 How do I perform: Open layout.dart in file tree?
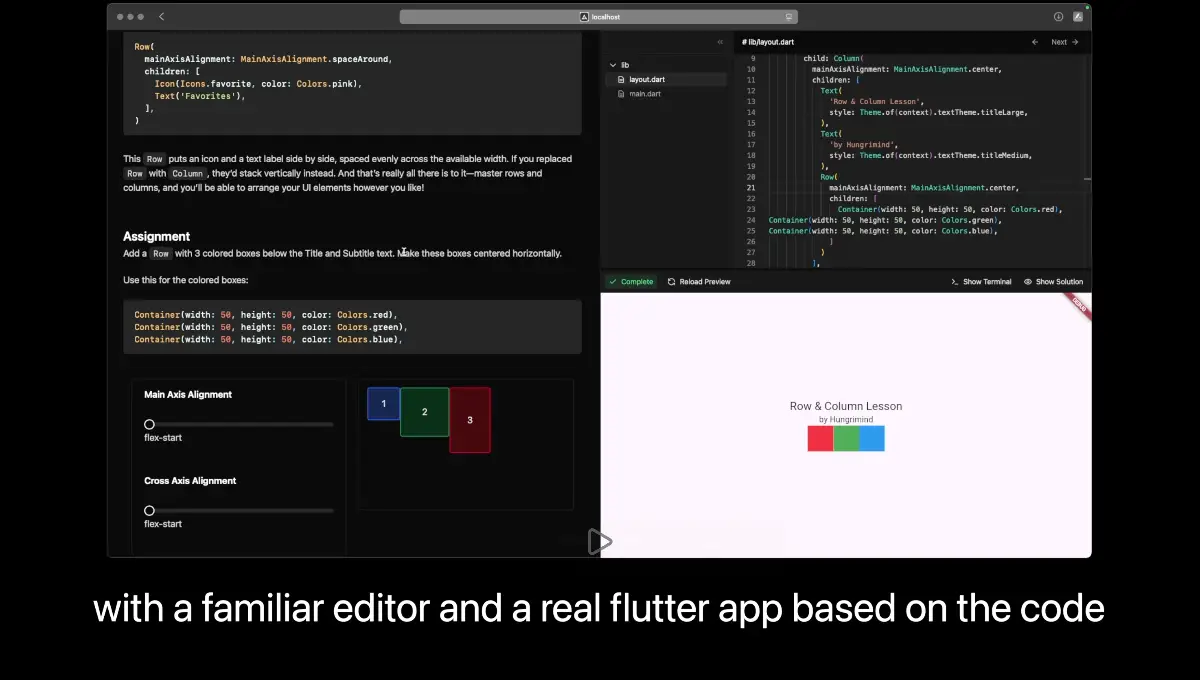(x=646, y=79)
